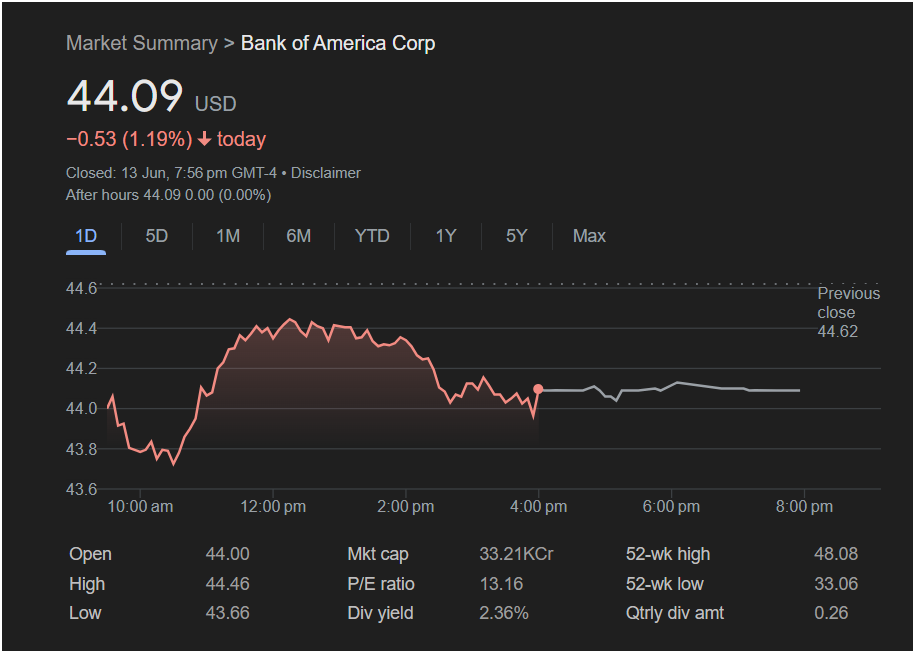Click the 52-wk high value 48.08
Screen dimensions: 915x653
tap(836, 554)
